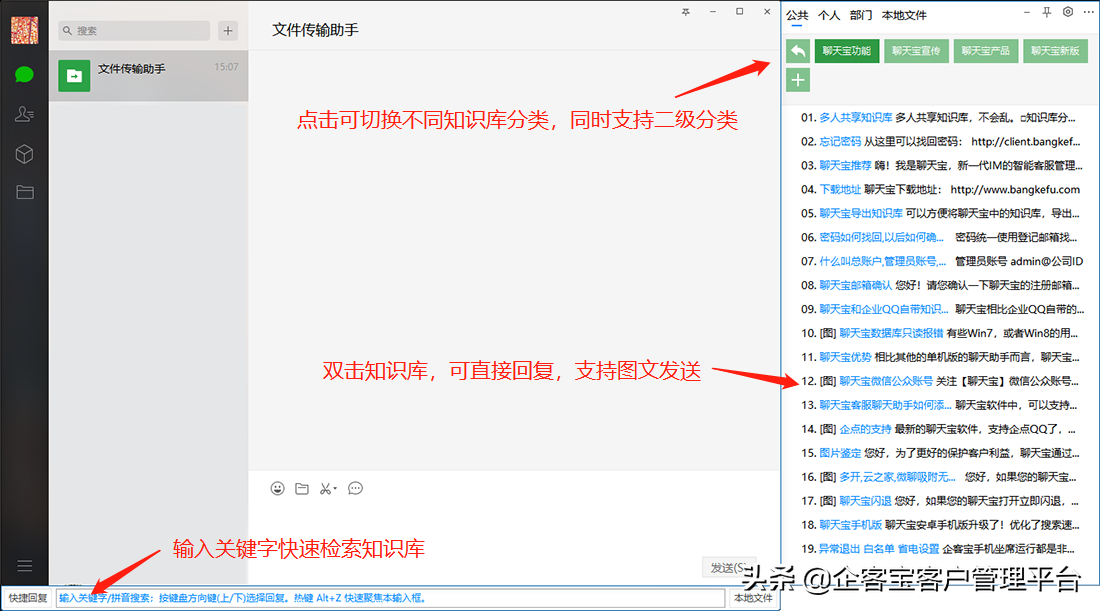Select entry 11 聊天宝优势
The height and width of the screenshot is (611, 1100).
point(939,357)
